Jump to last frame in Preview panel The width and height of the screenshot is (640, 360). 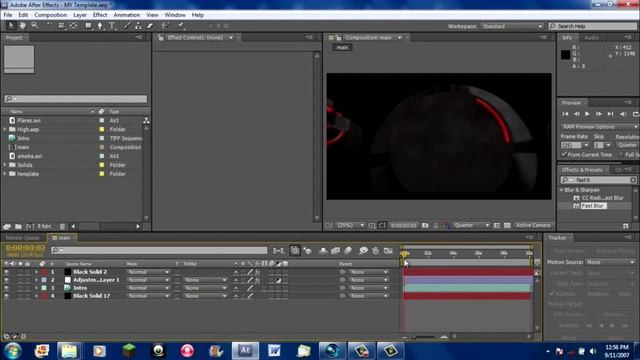(610, 114)
